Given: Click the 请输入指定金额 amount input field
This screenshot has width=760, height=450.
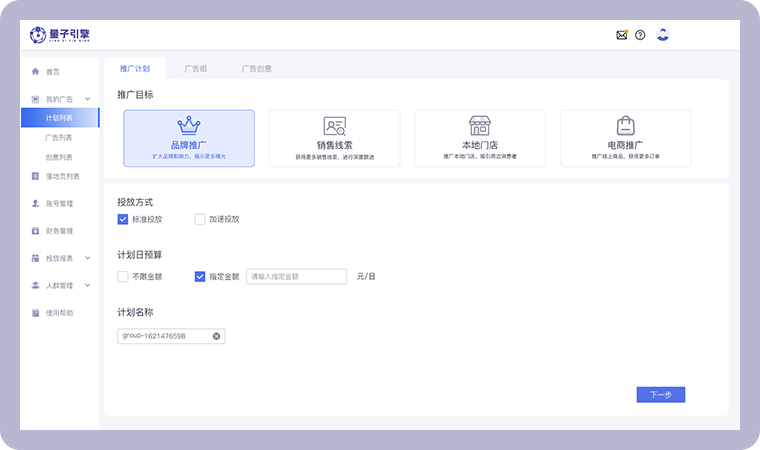Looking at the screenshot, I should 296,276.
